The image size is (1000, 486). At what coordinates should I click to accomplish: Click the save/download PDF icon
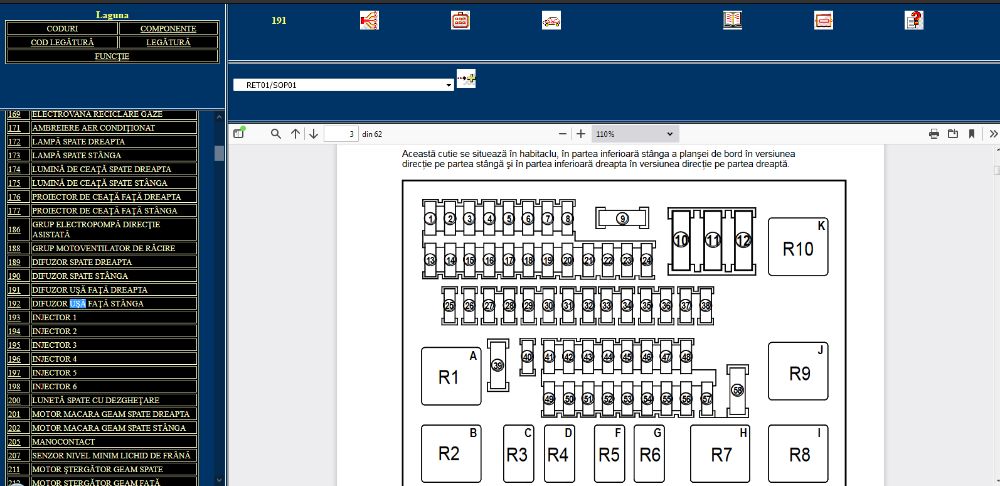click(x=953, y=134)
